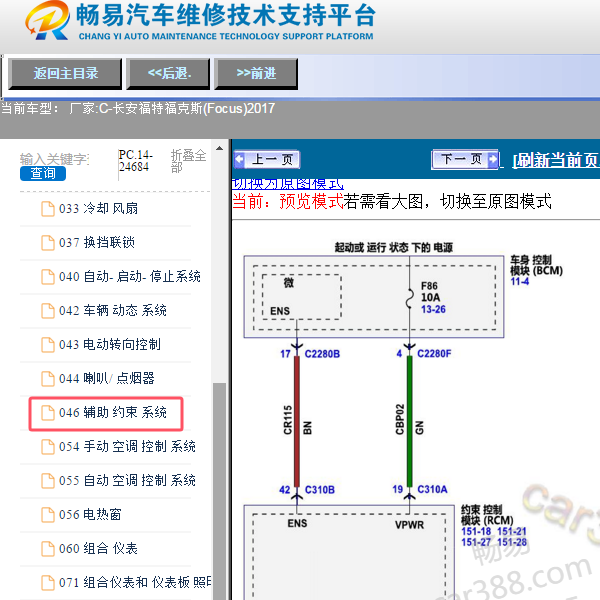Screen dimensions: 600x600
Task: Click the Chang Yi platform logo
Action: coord(48,21)
